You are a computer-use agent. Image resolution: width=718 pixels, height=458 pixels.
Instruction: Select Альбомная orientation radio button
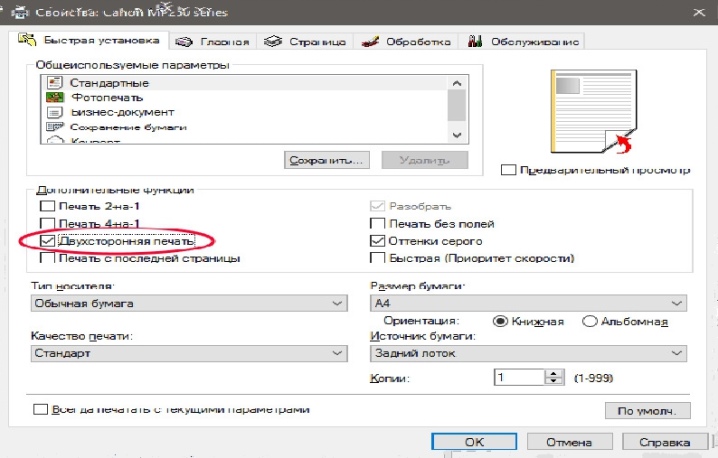coord(590,321)
